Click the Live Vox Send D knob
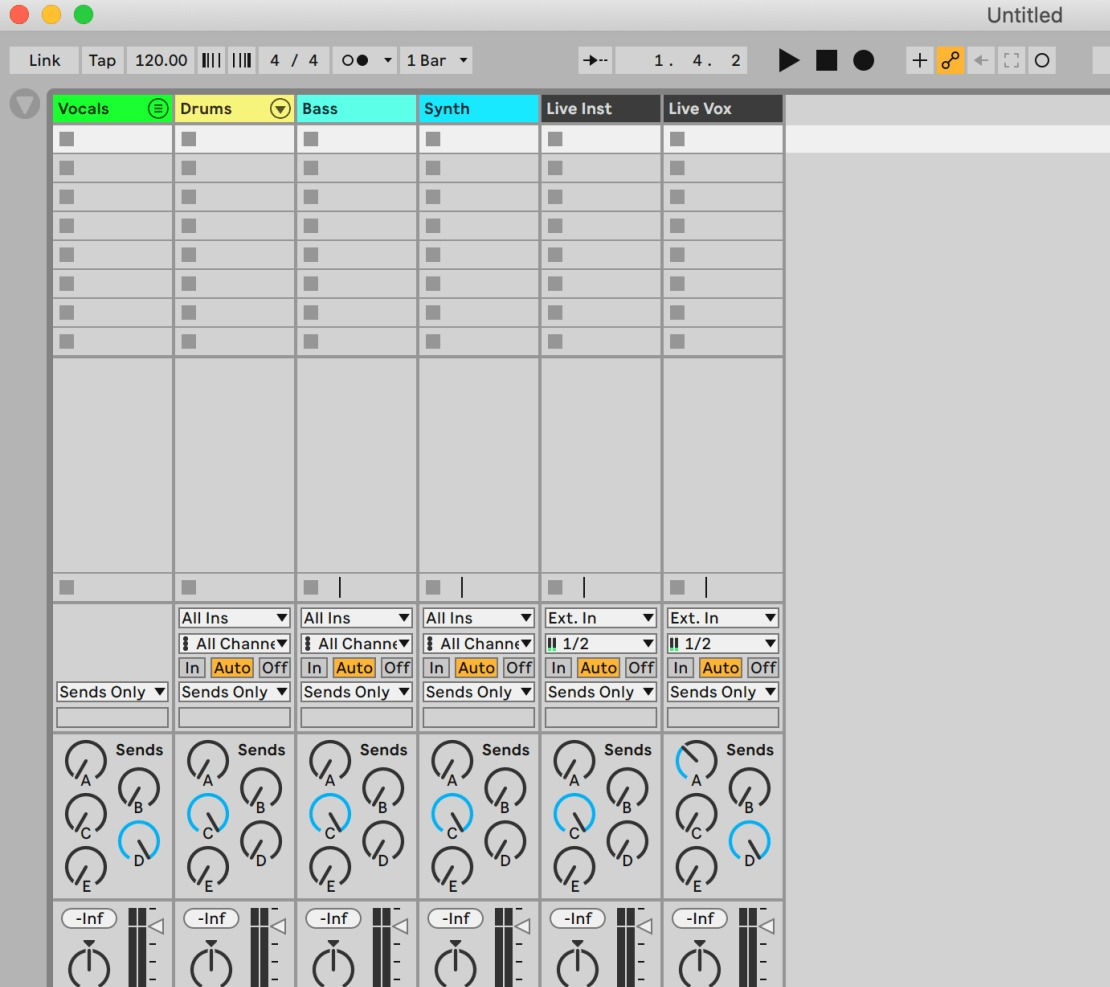1110x987 pixels. click(x=750, y=843)
